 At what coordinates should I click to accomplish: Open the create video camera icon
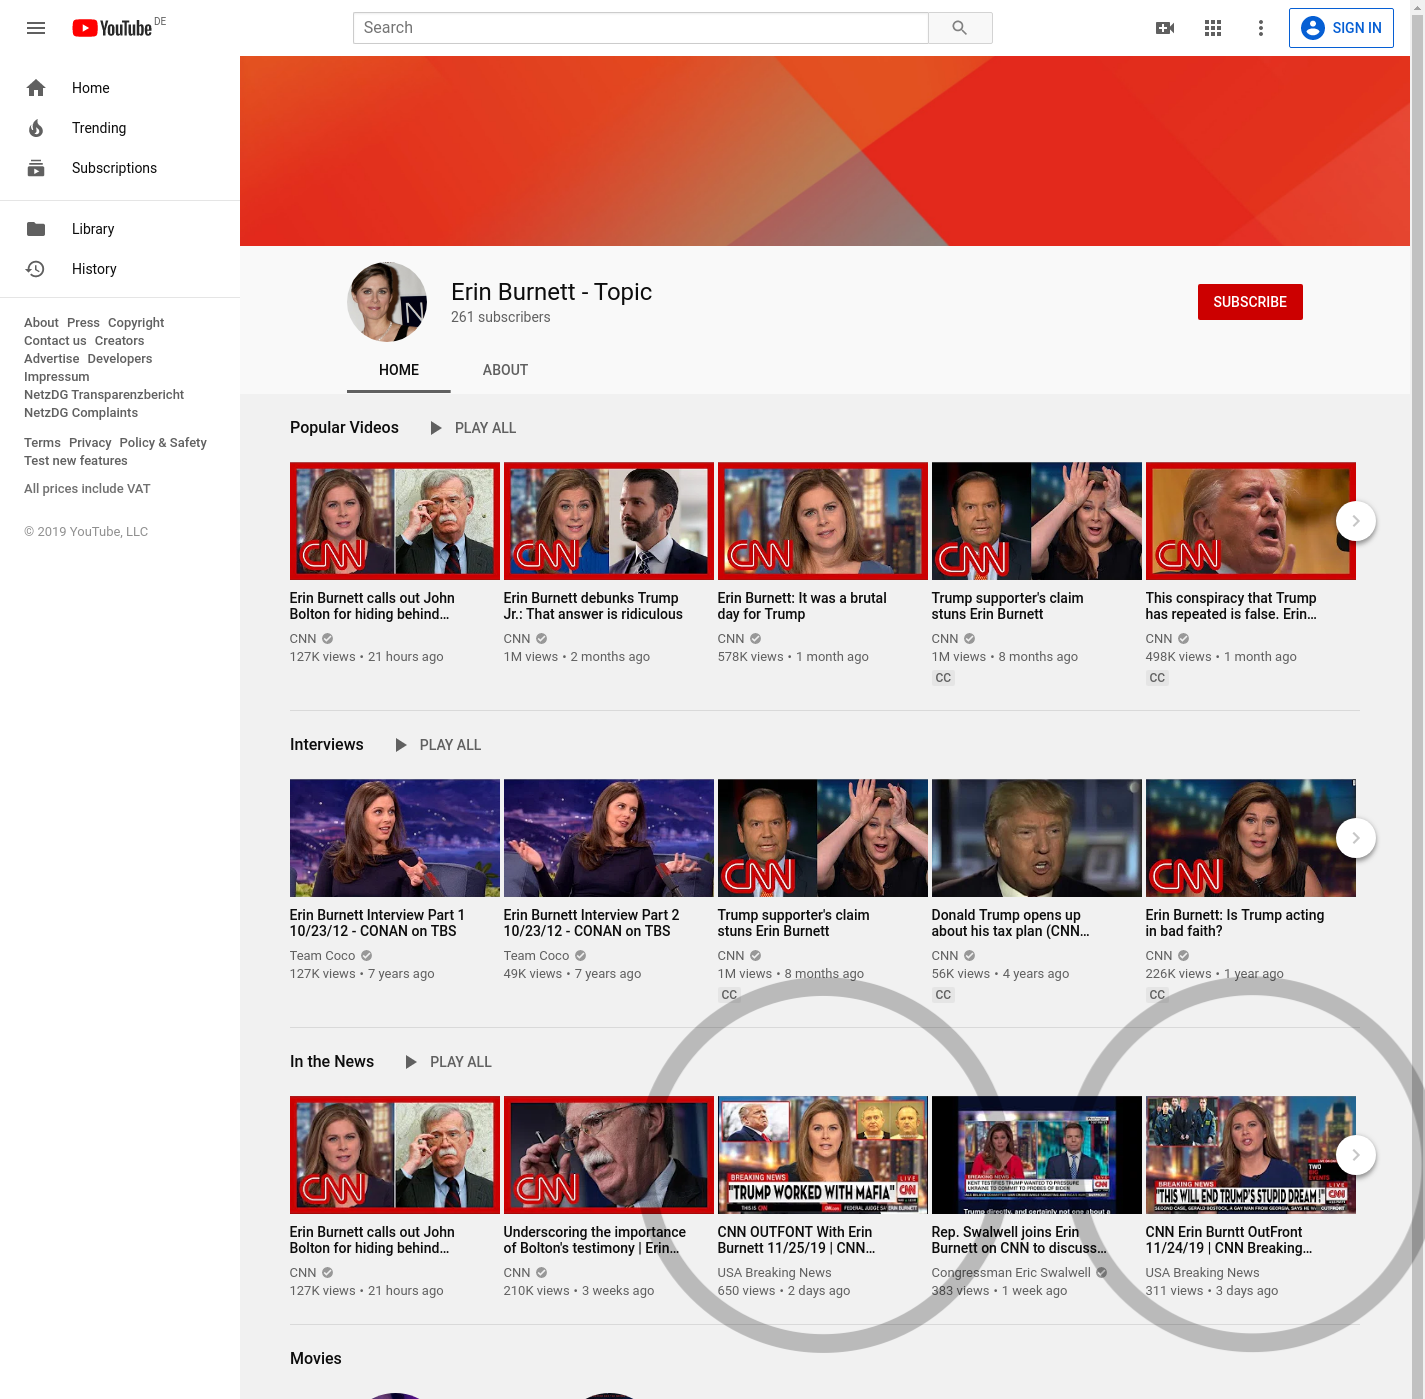pyautogui.click(x=1165, y=28)
